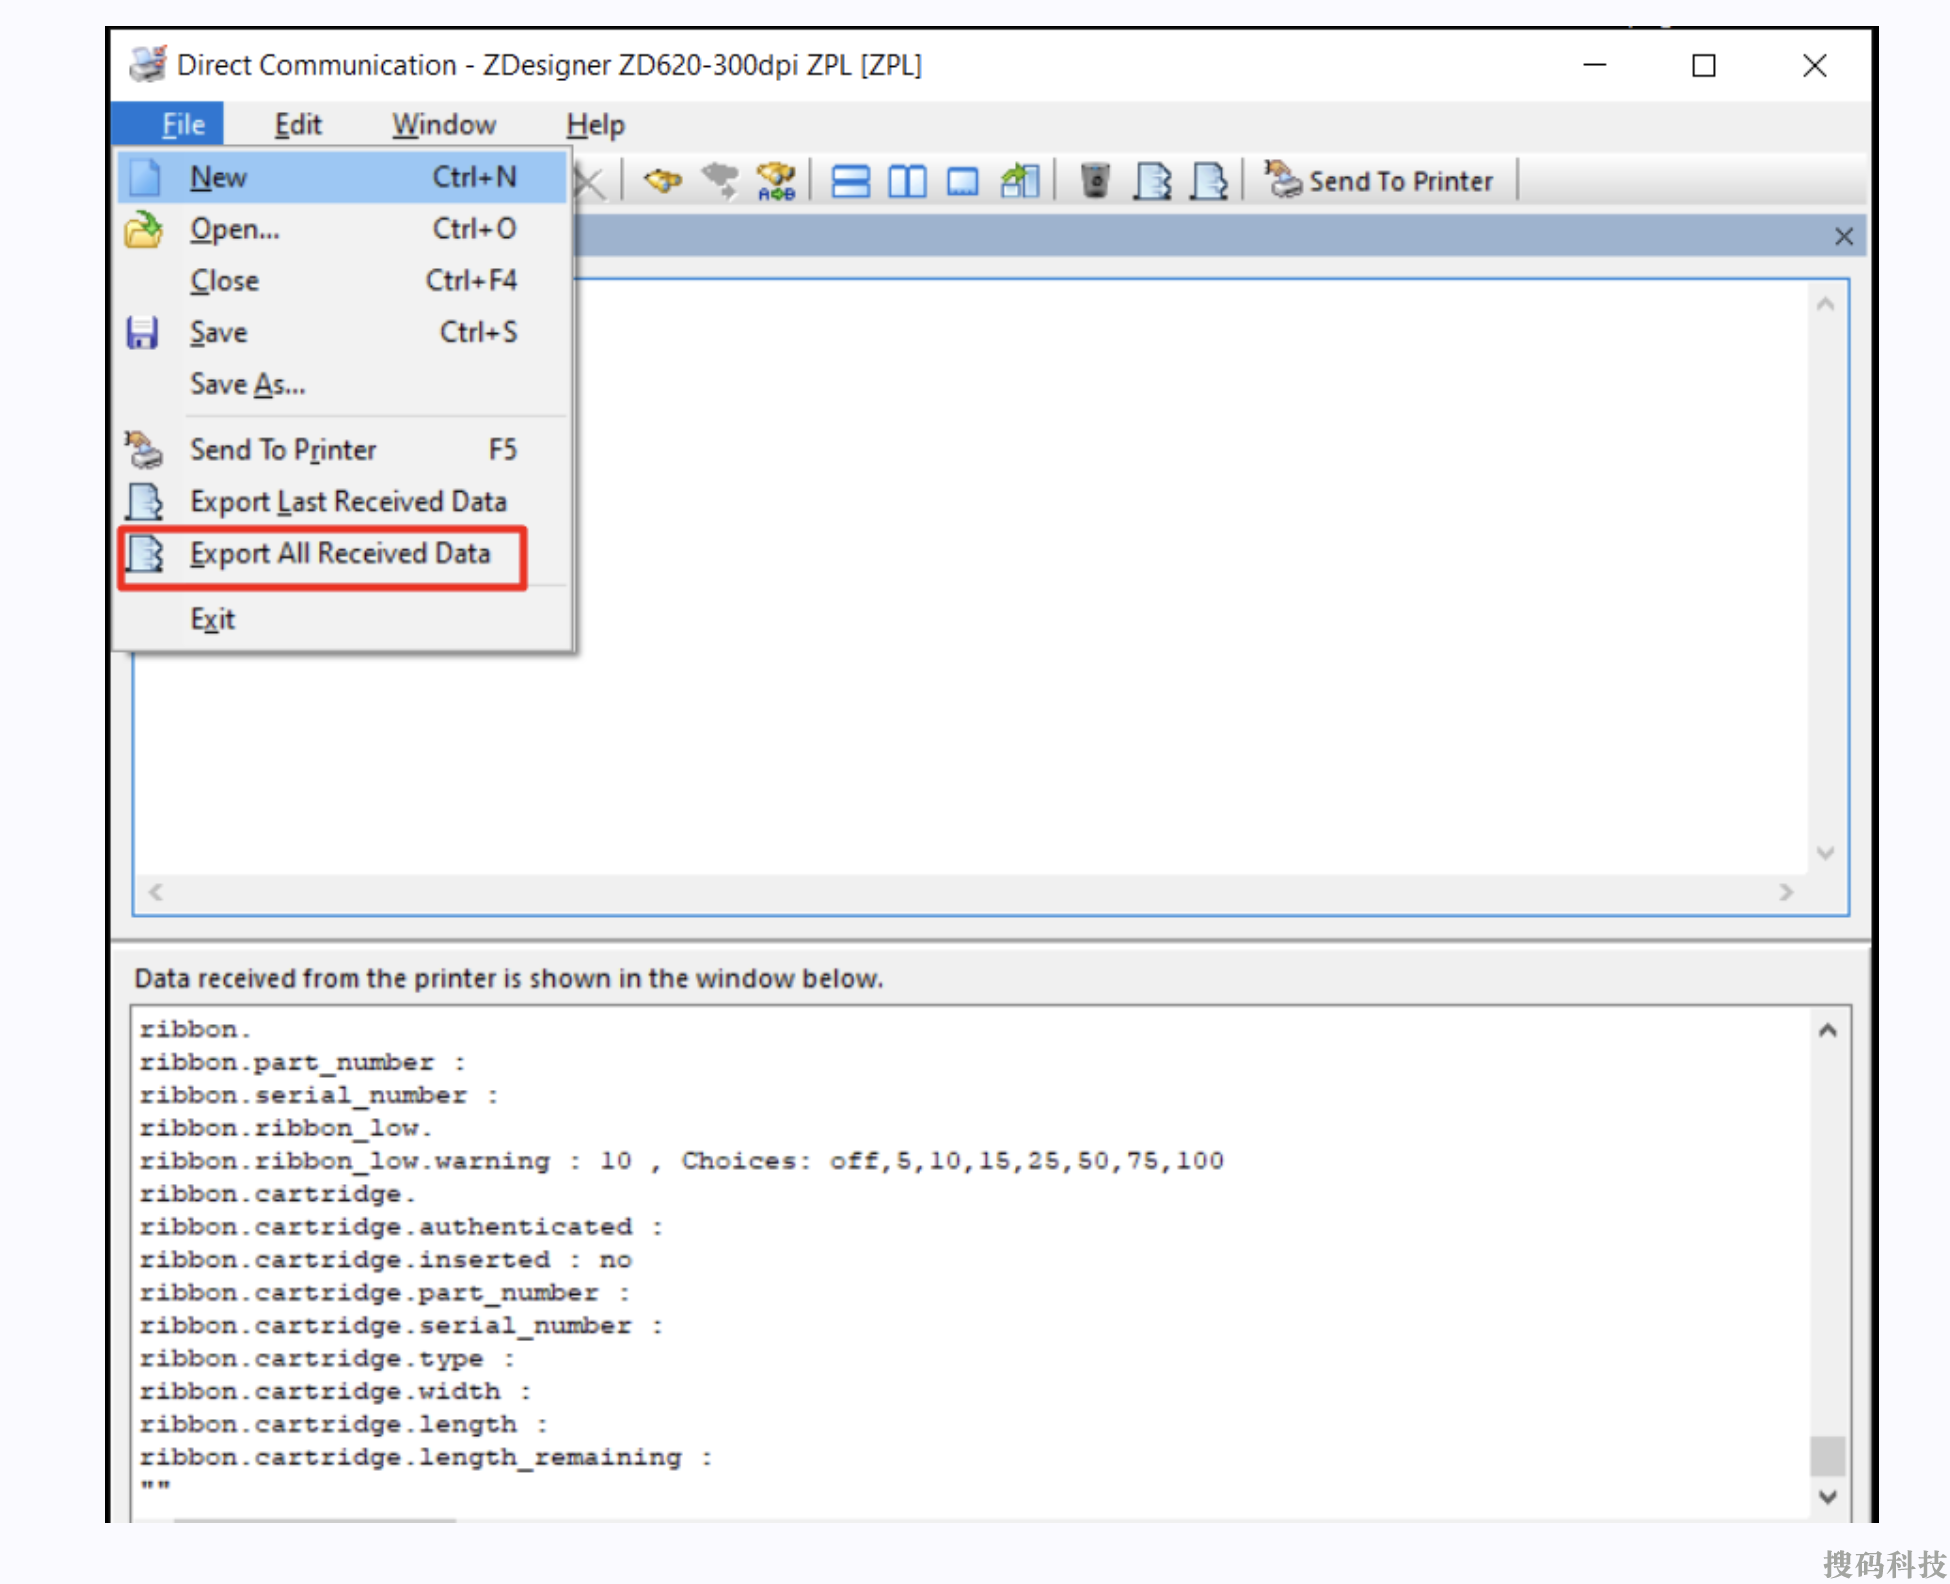The image size is (1950, 1584).
Task: Choose Save As... in the File menu
Action: click(342, 384)
